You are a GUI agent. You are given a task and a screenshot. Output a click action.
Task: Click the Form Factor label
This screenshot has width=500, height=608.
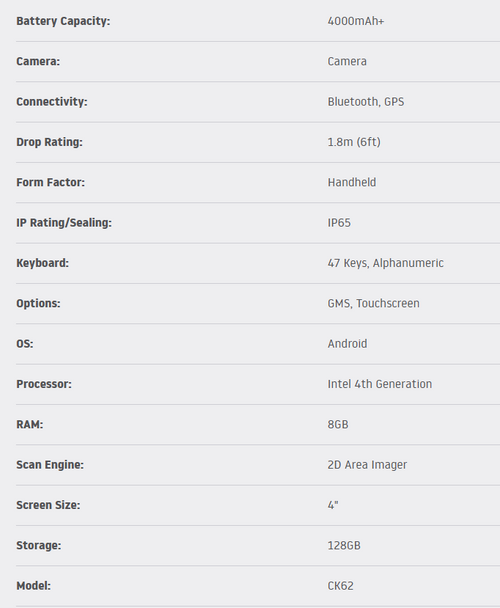50,183
